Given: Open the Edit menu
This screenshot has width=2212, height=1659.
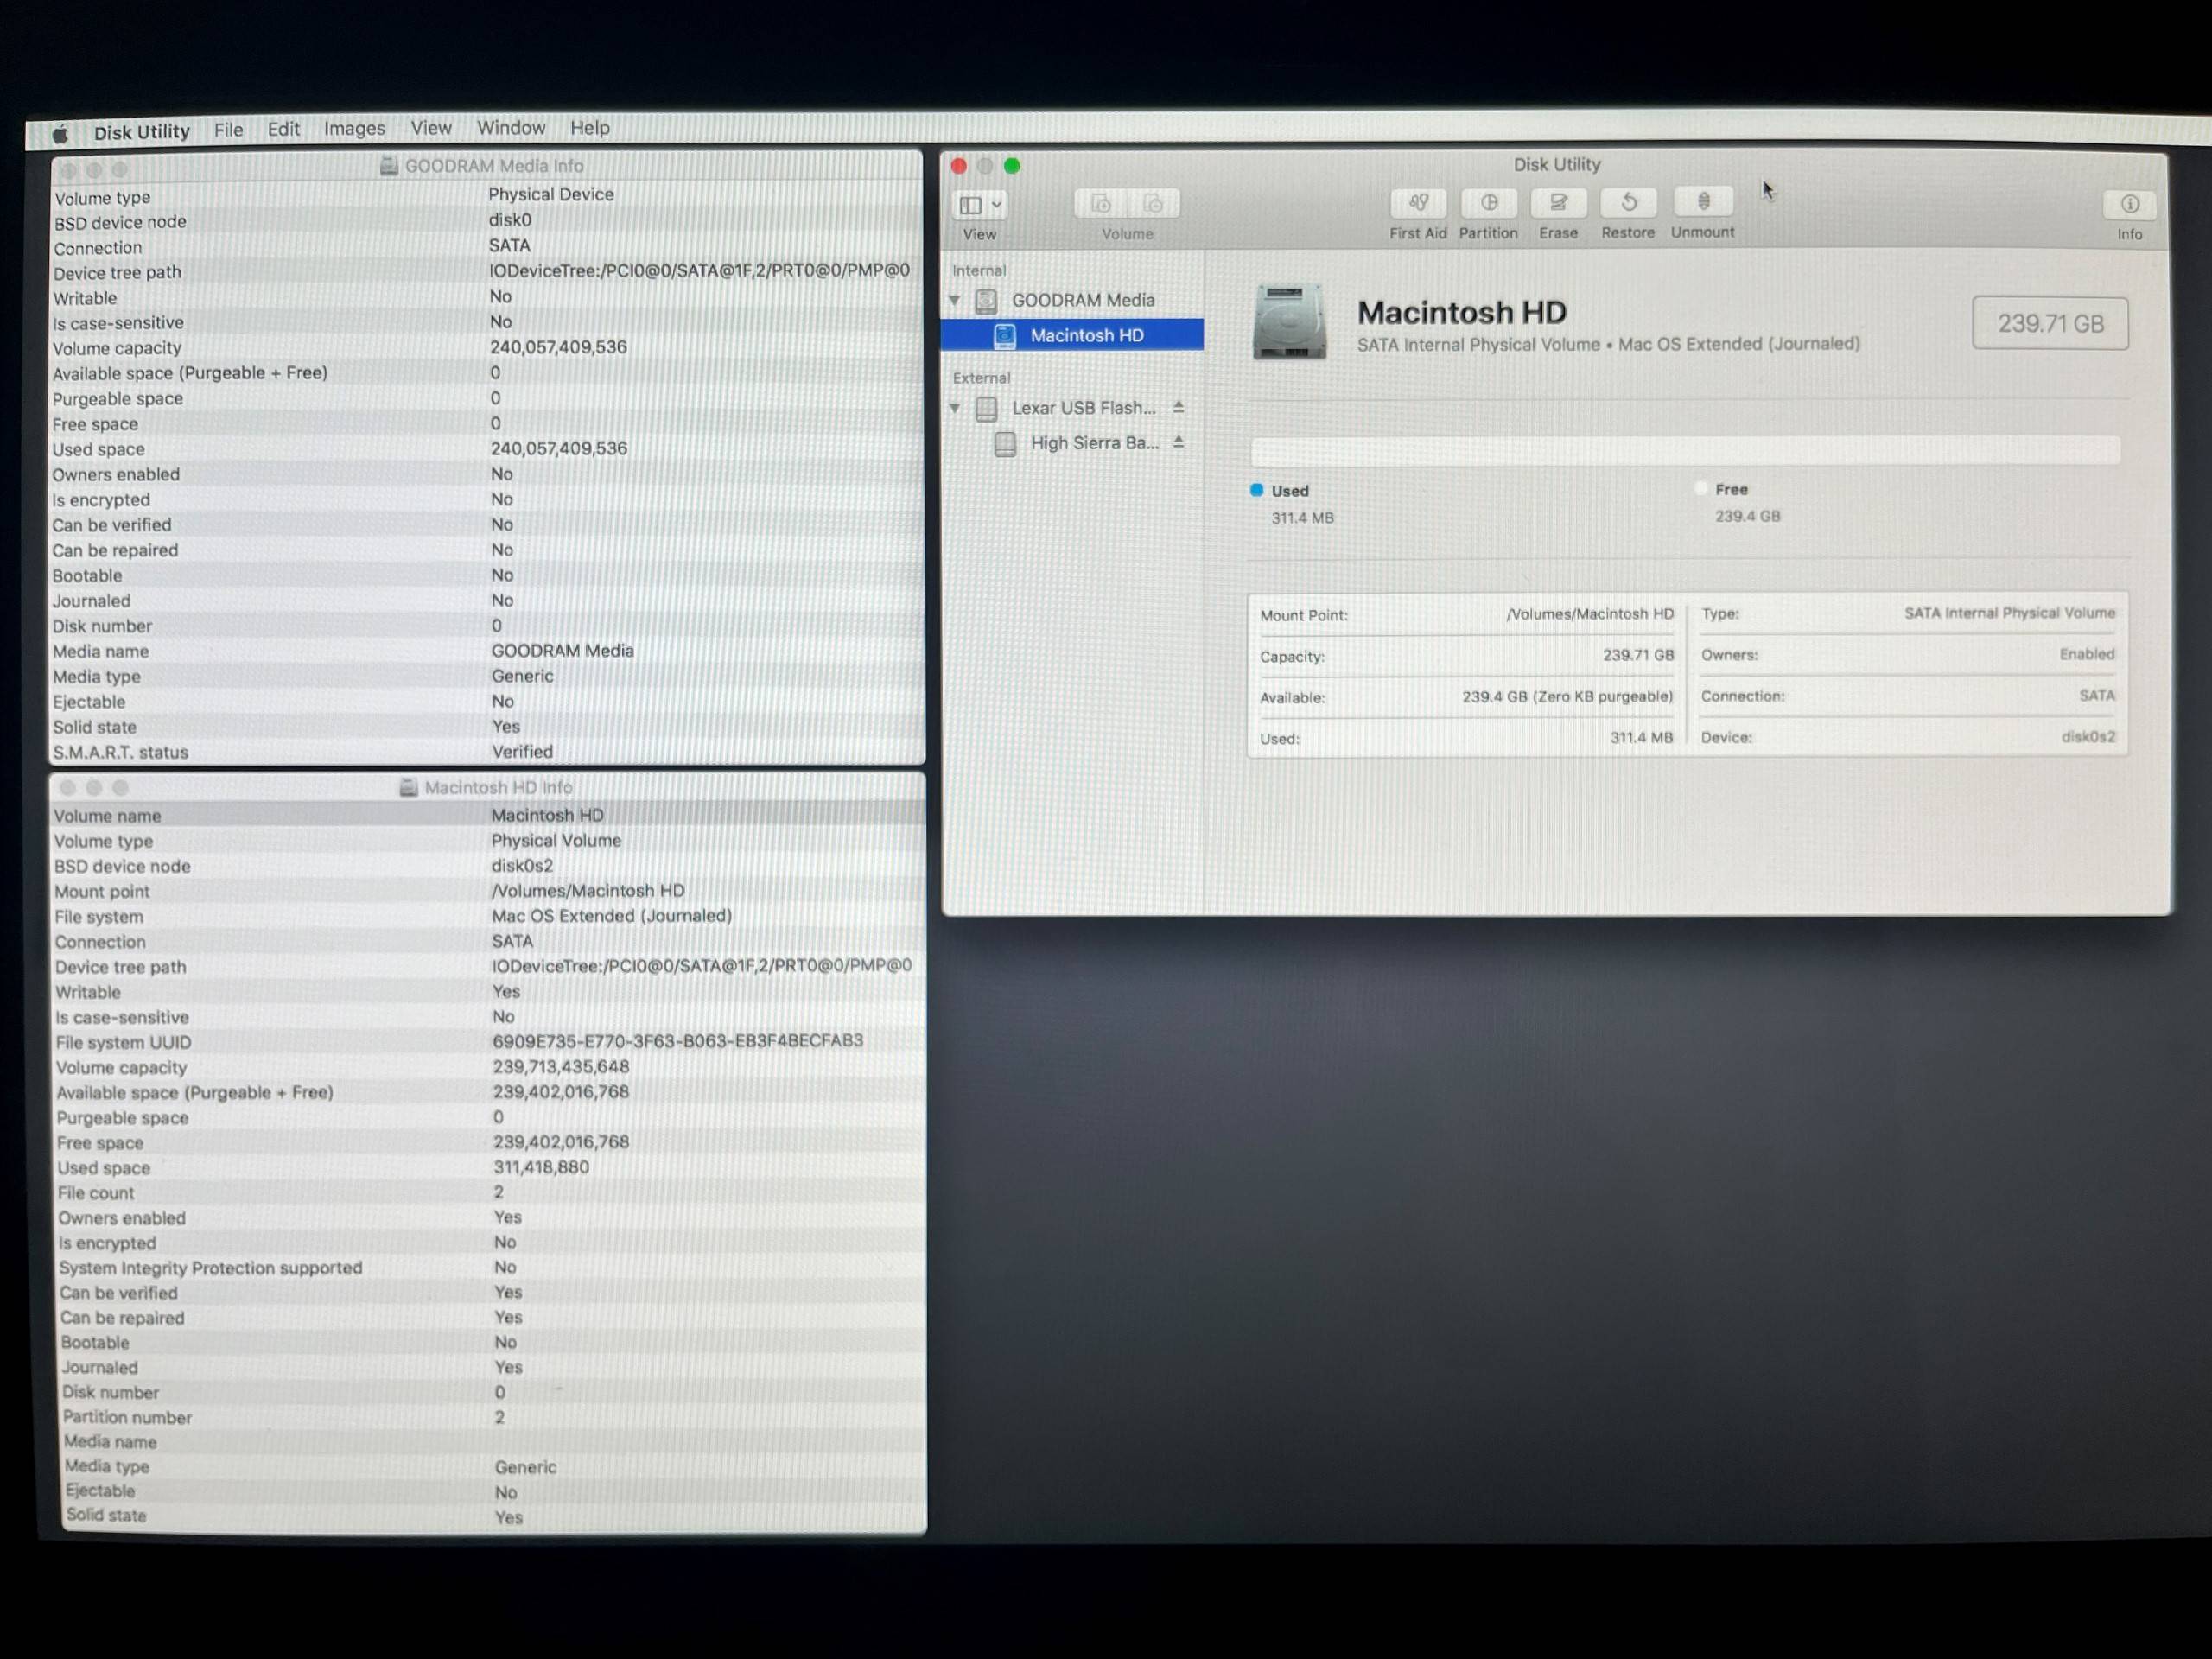Looking at the screenshot, I should (x=283, y=129).
